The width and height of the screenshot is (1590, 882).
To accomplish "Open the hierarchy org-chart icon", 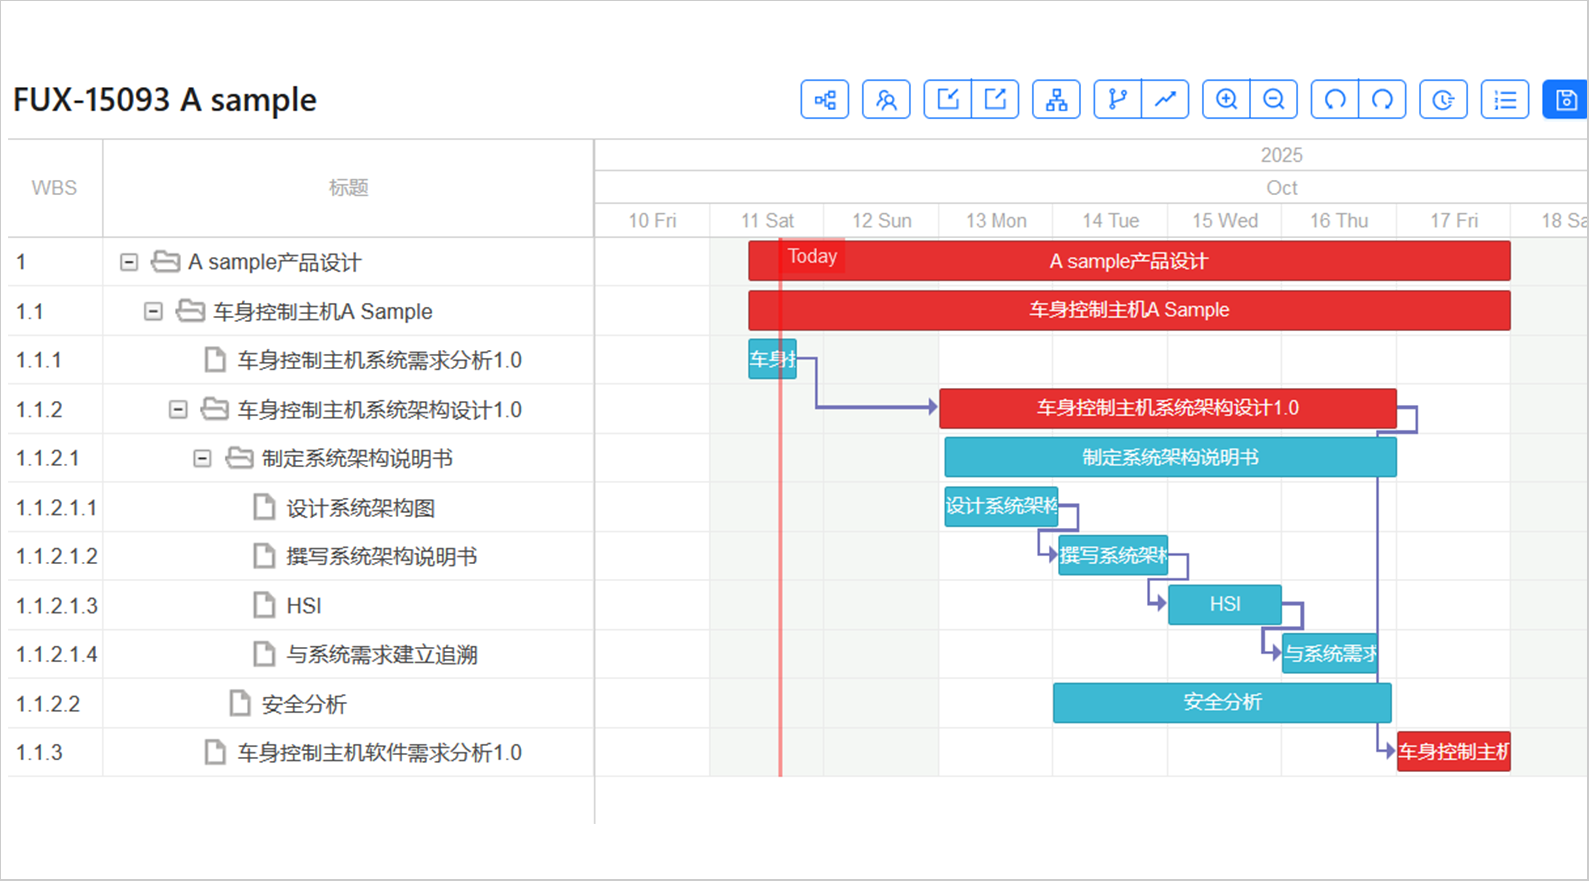I will pos(1056,100).
